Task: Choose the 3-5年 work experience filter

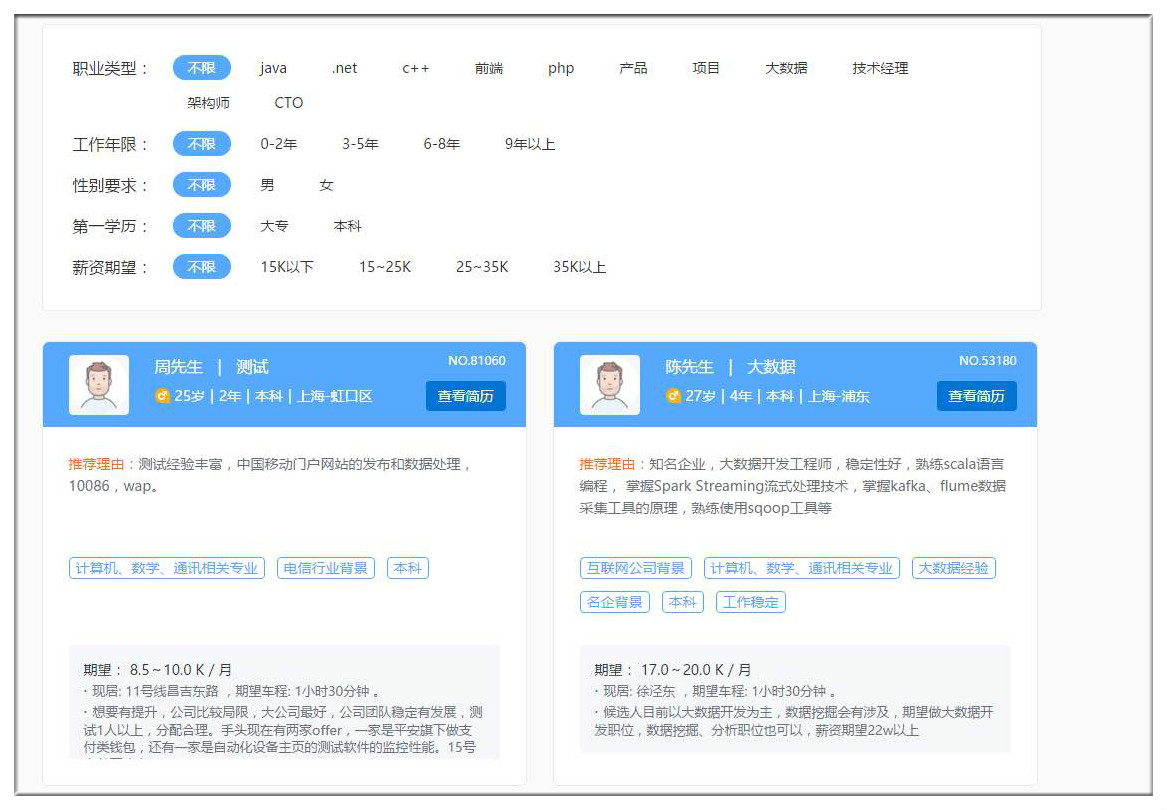Action: [x=360, y=144]
